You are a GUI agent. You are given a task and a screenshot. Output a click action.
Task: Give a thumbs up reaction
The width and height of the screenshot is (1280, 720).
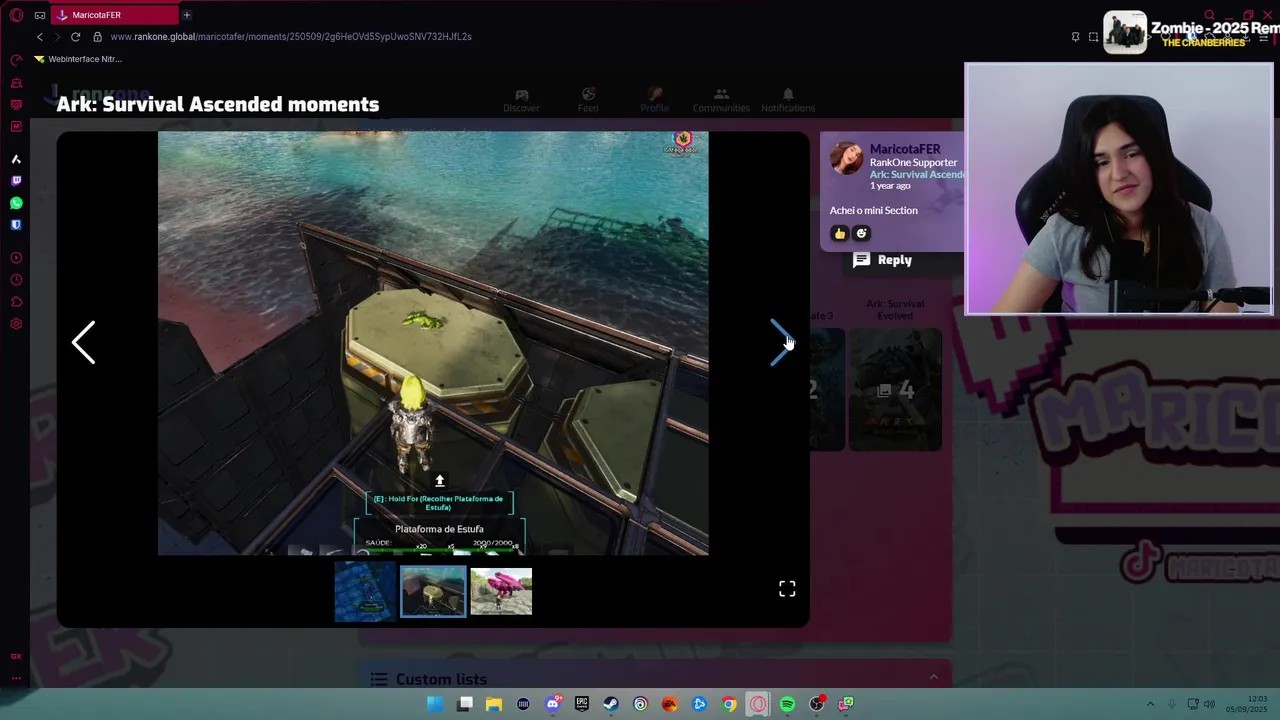[x=839, y=233]
